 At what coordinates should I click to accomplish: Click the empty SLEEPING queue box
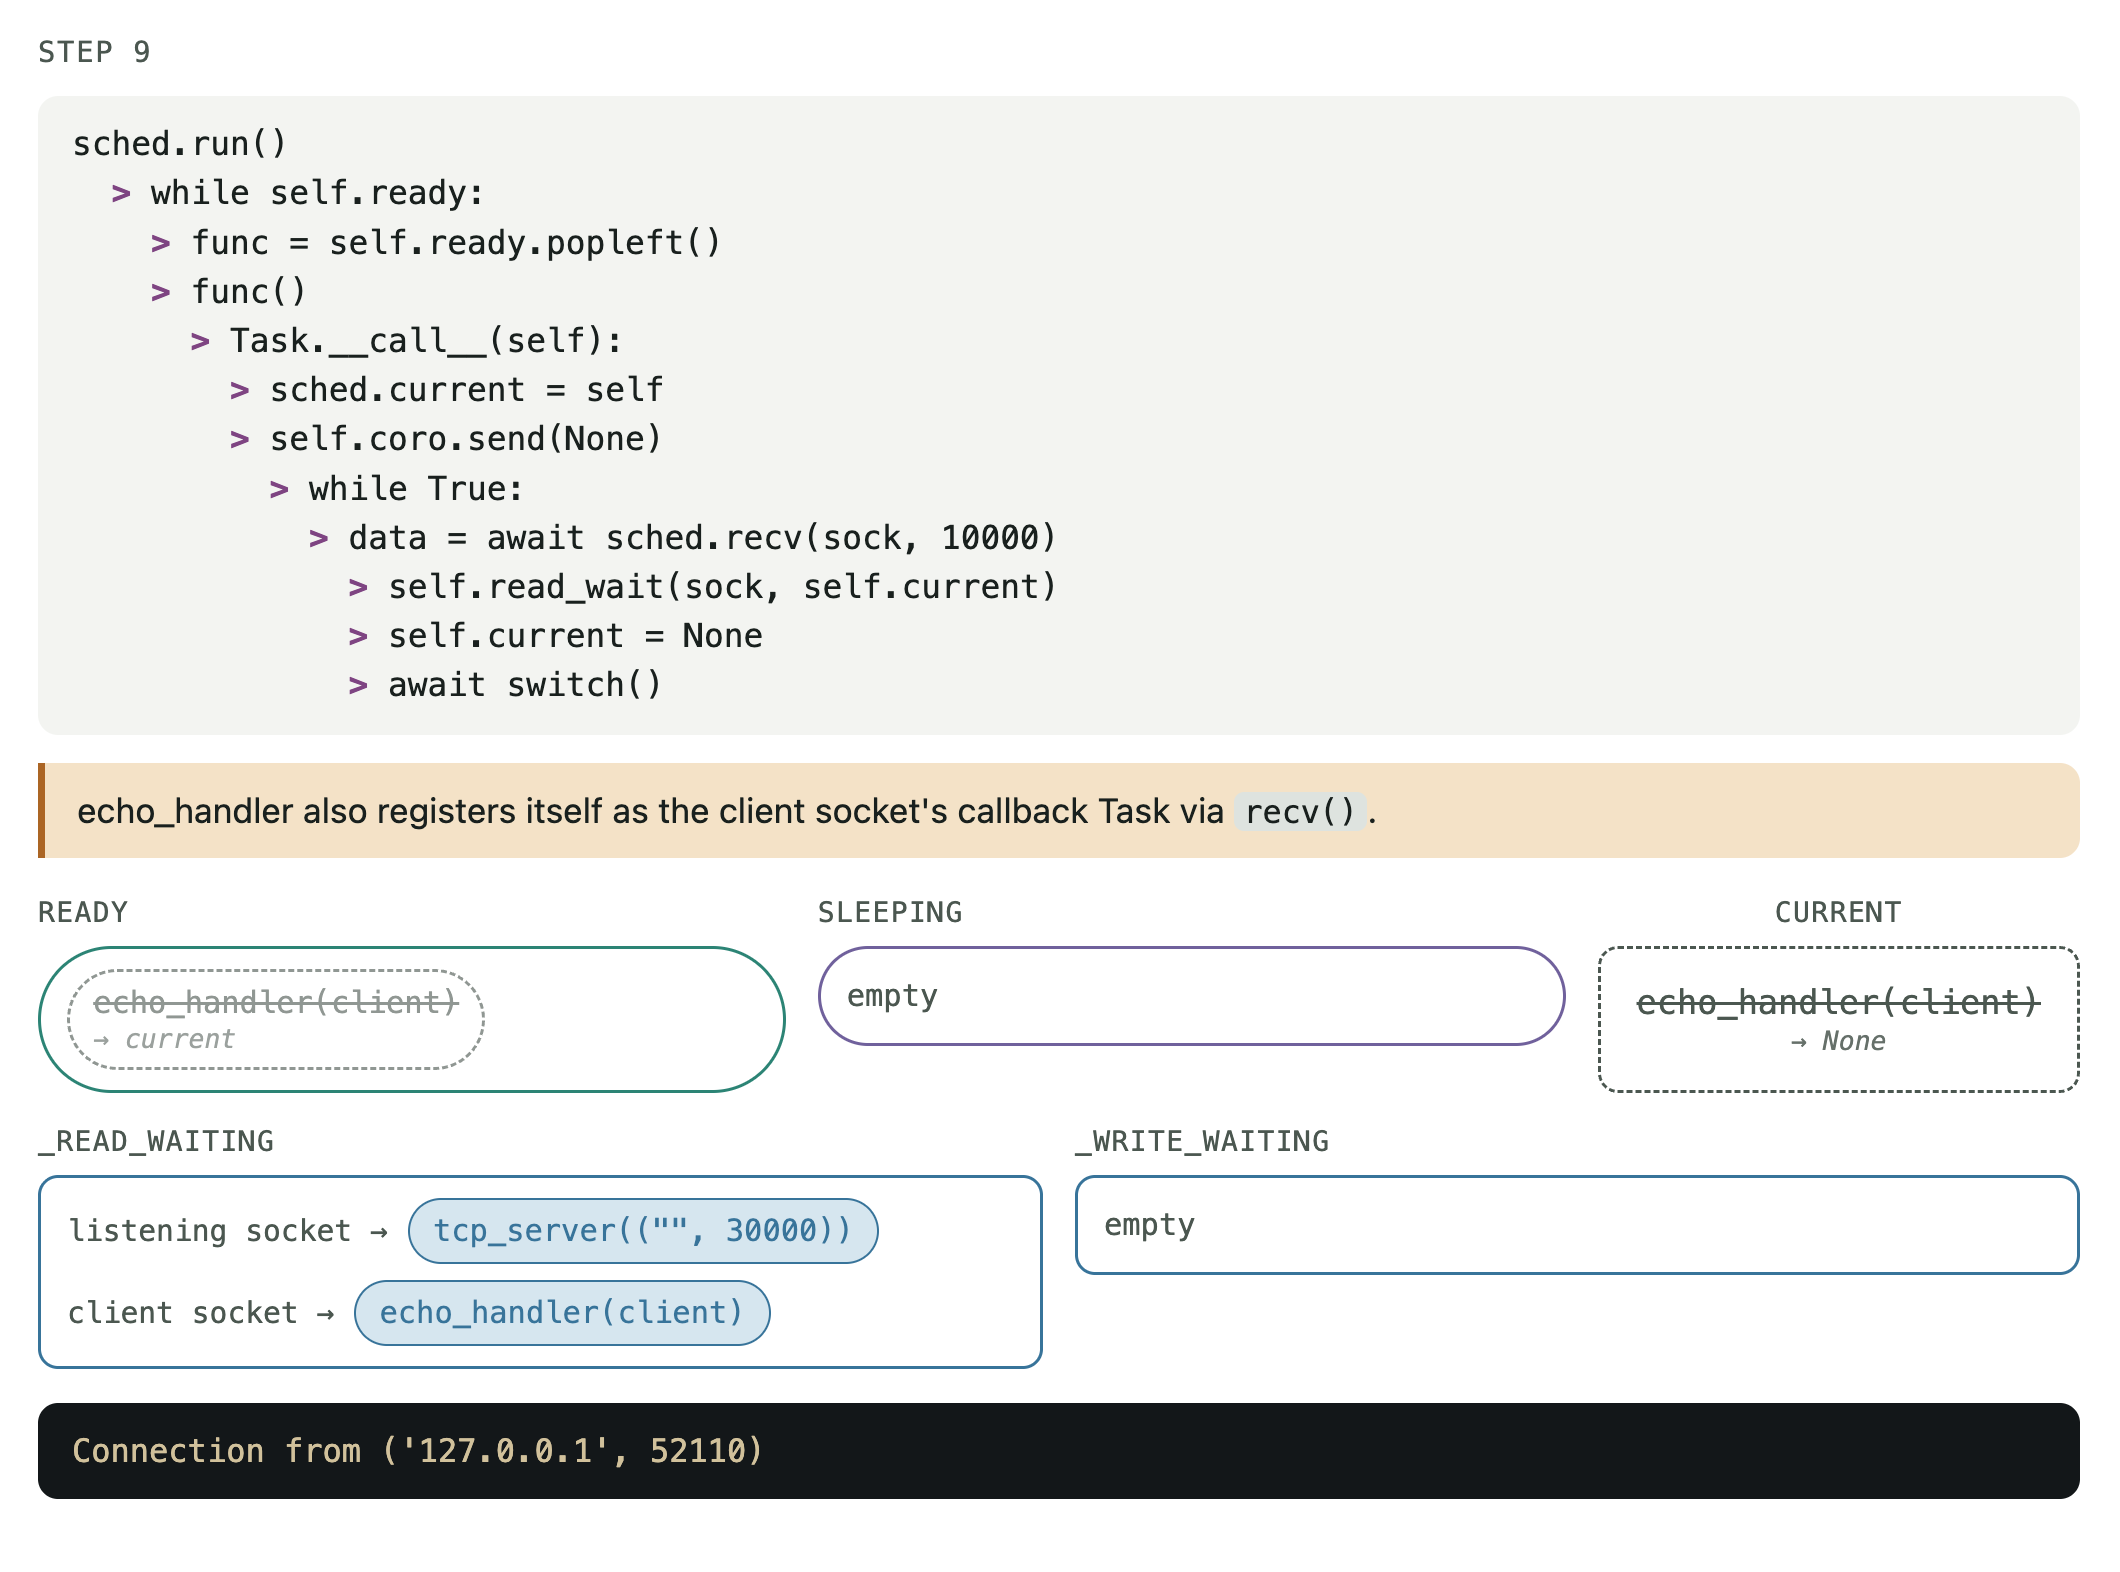(x=1192, y=996)
